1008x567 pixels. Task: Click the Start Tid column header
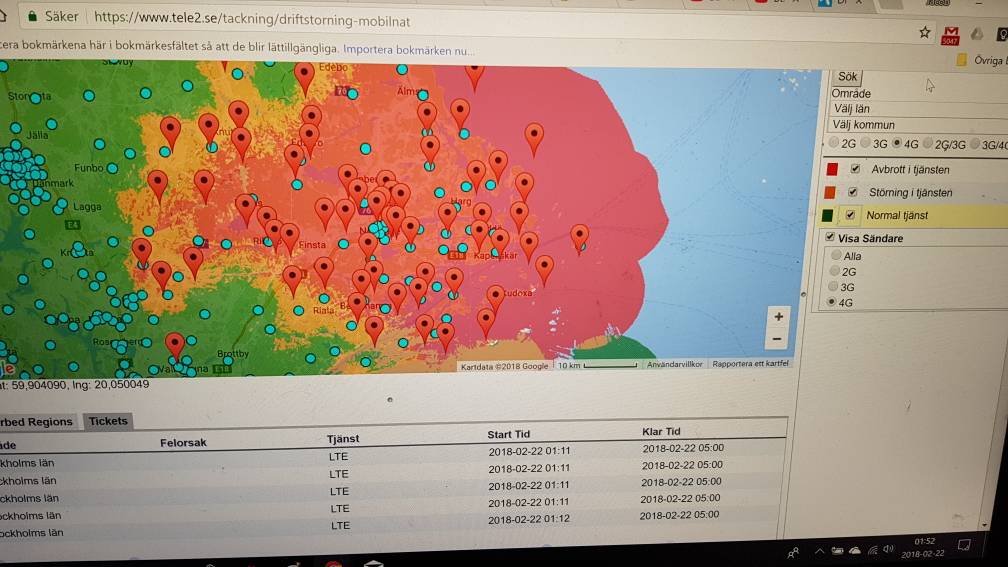[508, 434]
